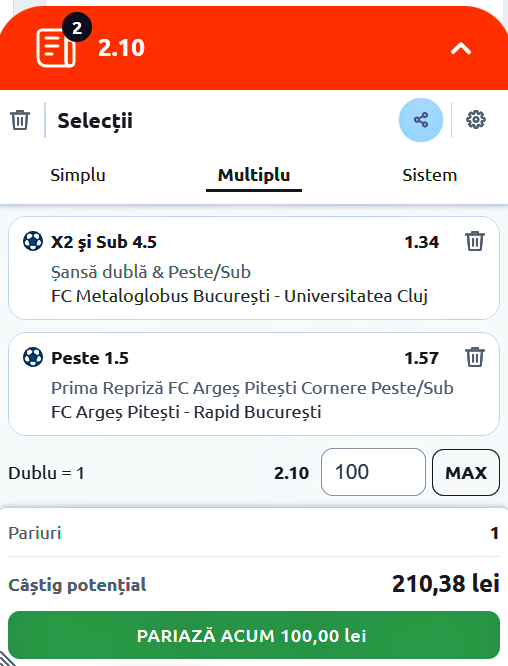Viewport: 508px width, 666px height.
Task: Click football icon next to Peste 1.5
Action: pos(33,357)
